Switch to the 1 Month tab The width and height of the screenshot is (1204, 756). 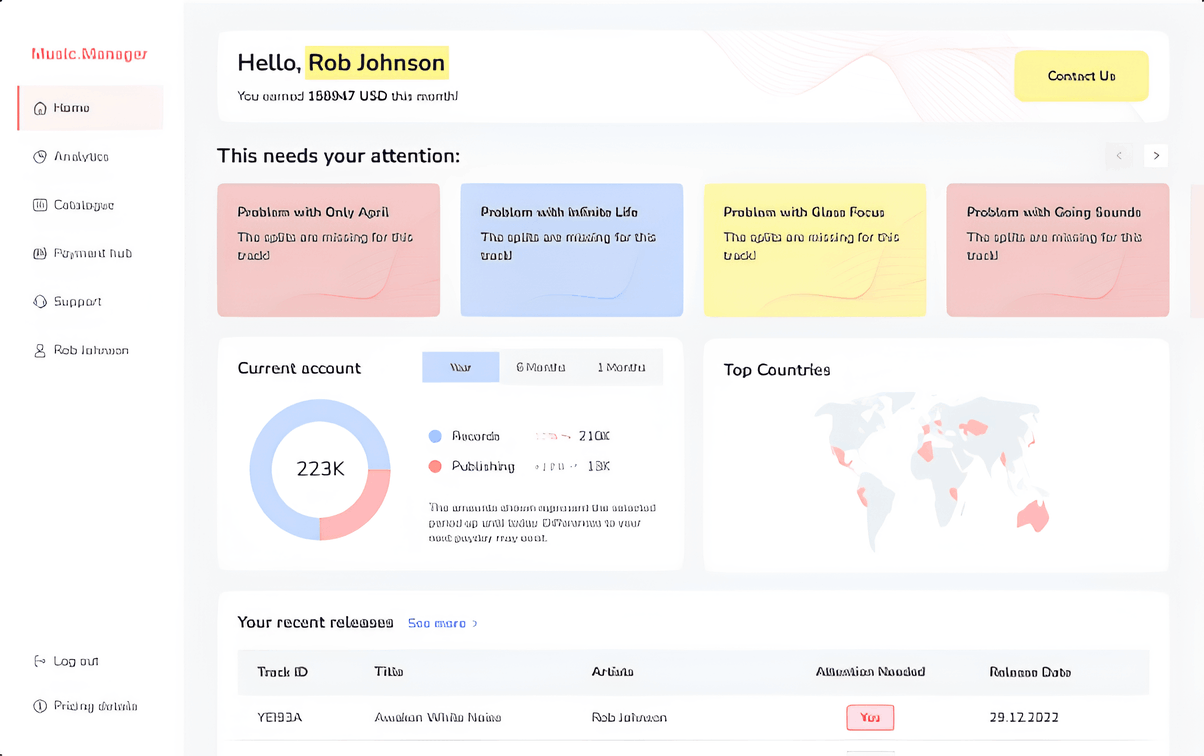621,367
